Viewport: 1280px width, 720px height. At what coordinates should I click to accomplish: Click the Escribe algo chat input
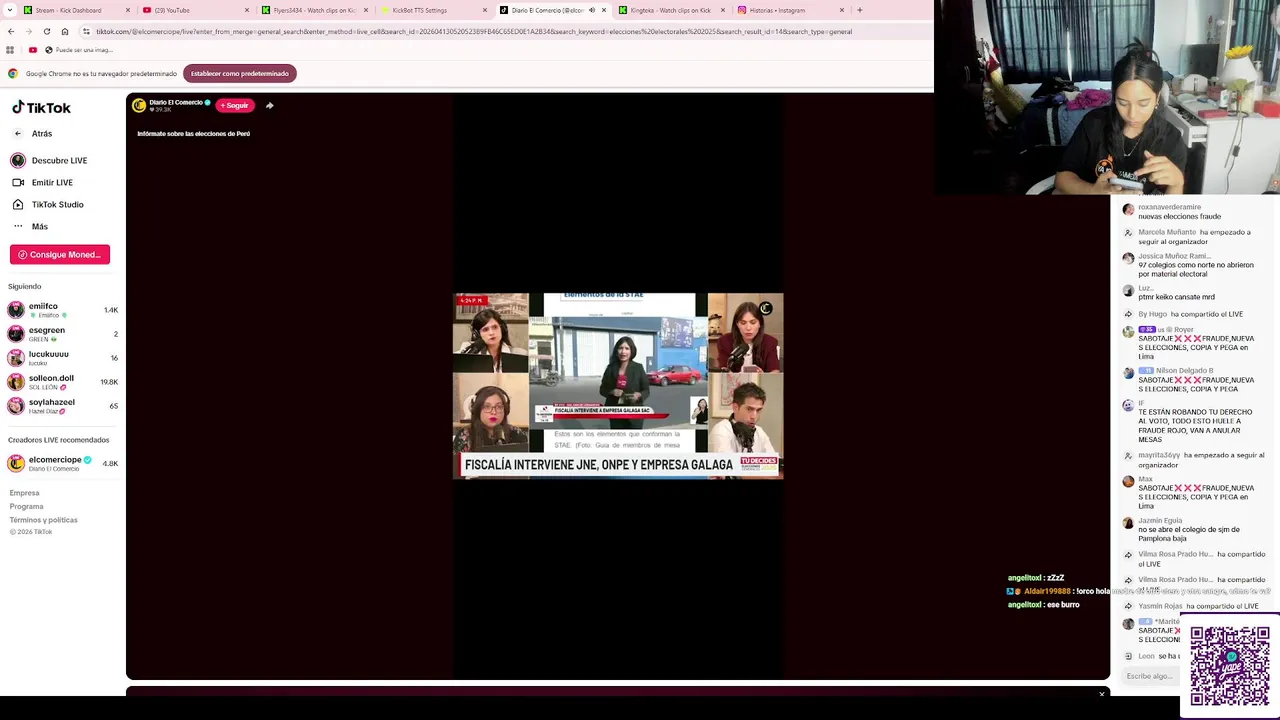tap(1150, 676)
